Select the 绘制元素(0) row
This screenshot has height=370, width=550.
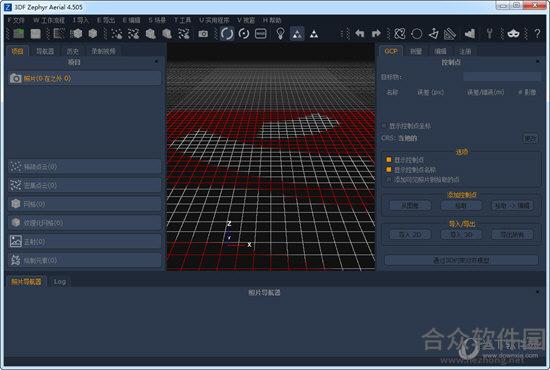pyautogui.click(x=85, y=260)
